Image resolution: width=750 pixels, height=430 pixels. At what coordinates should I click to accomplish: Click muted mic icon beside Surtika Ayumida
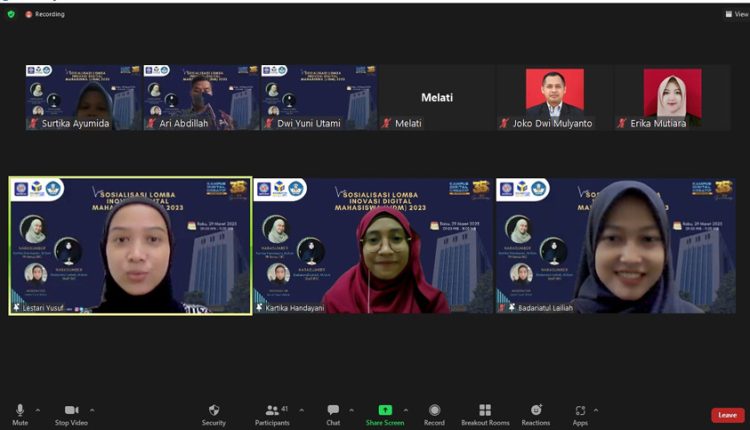[33, 123]
